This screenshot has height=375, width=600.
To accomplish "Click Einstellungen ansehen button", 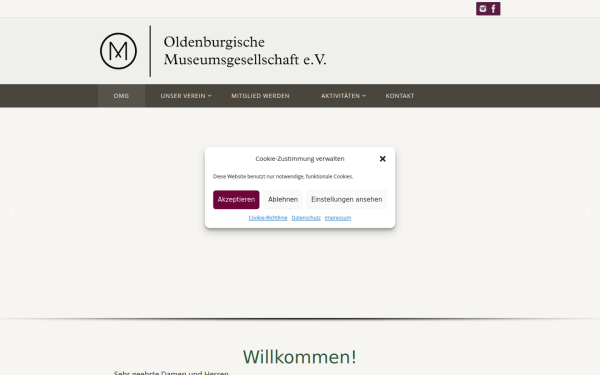I will click(347, 199).
